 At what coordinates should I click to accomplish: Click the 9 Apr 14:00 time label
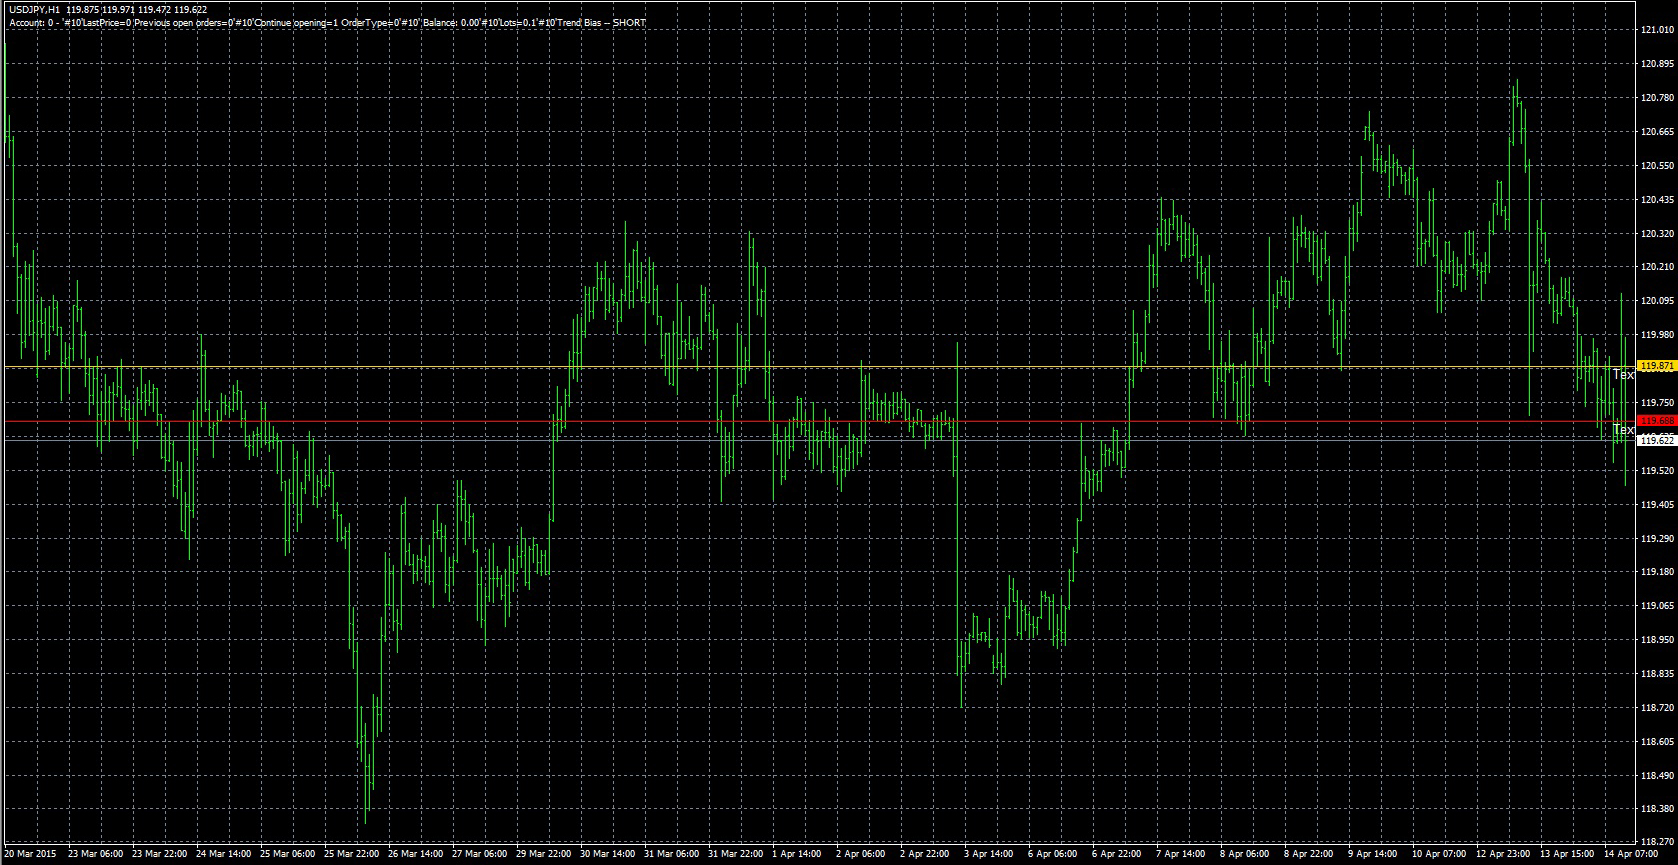[1372, 854]
